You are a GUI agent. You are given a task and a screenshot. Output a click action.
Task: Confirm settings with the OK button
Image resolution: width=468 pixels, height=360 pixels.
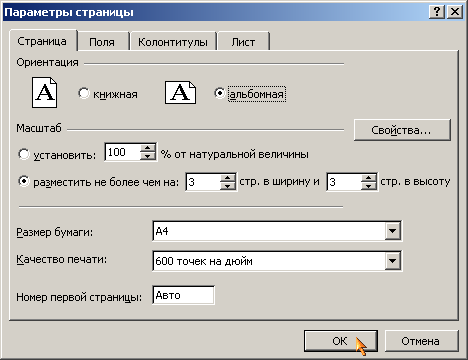pyautogui.click(x=340, y=341)
